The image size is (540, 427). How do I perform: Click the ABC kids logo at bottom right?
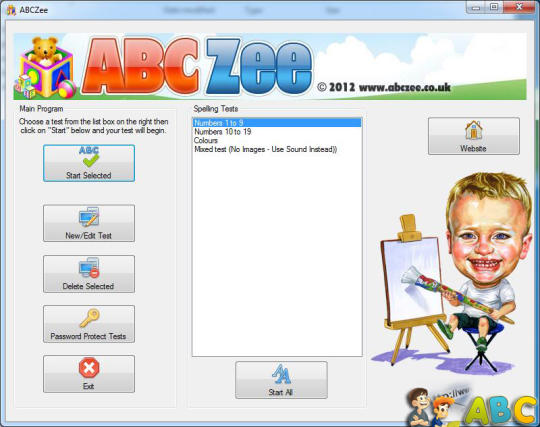472,406
